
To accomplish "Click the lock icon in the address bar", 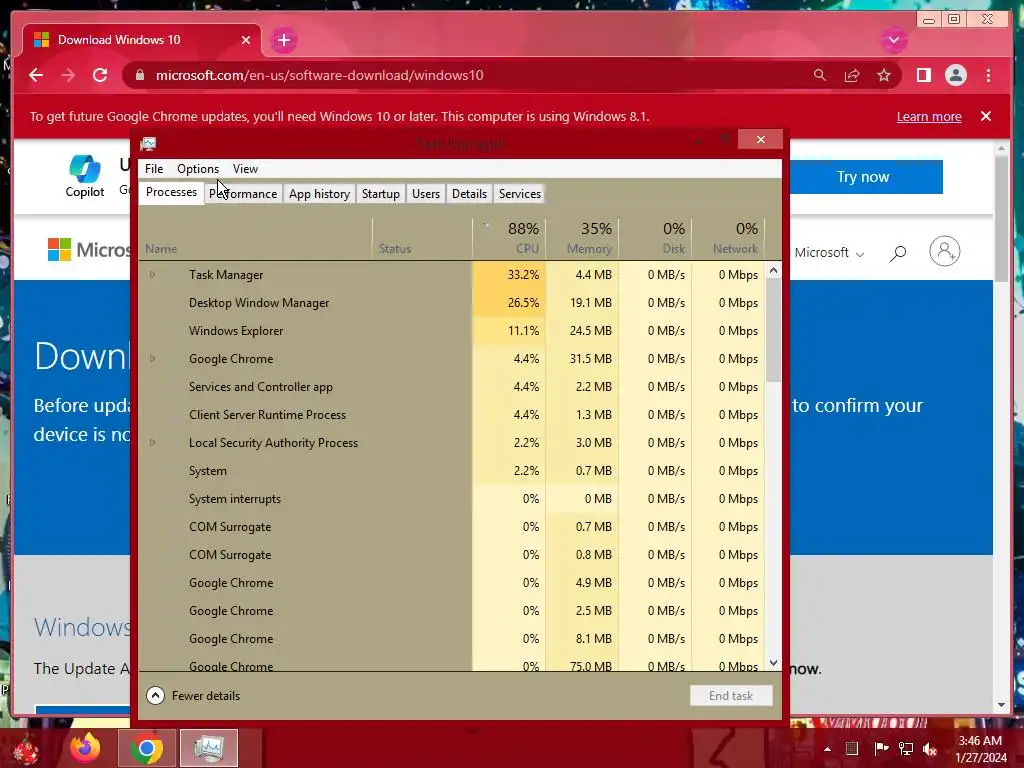I will click(139, 75).
